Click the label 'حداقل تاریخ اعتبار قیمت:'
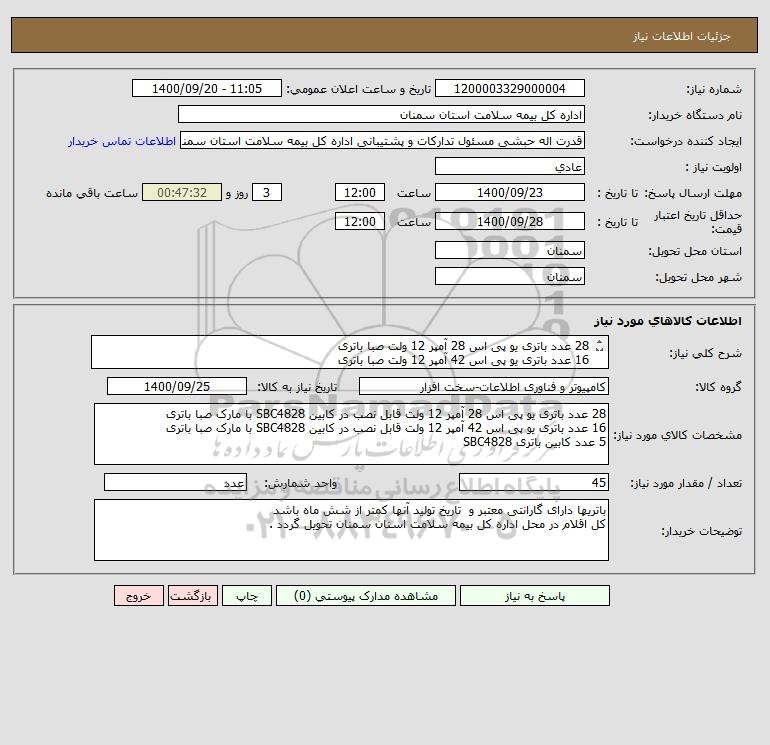 click(x=697, y=222)
